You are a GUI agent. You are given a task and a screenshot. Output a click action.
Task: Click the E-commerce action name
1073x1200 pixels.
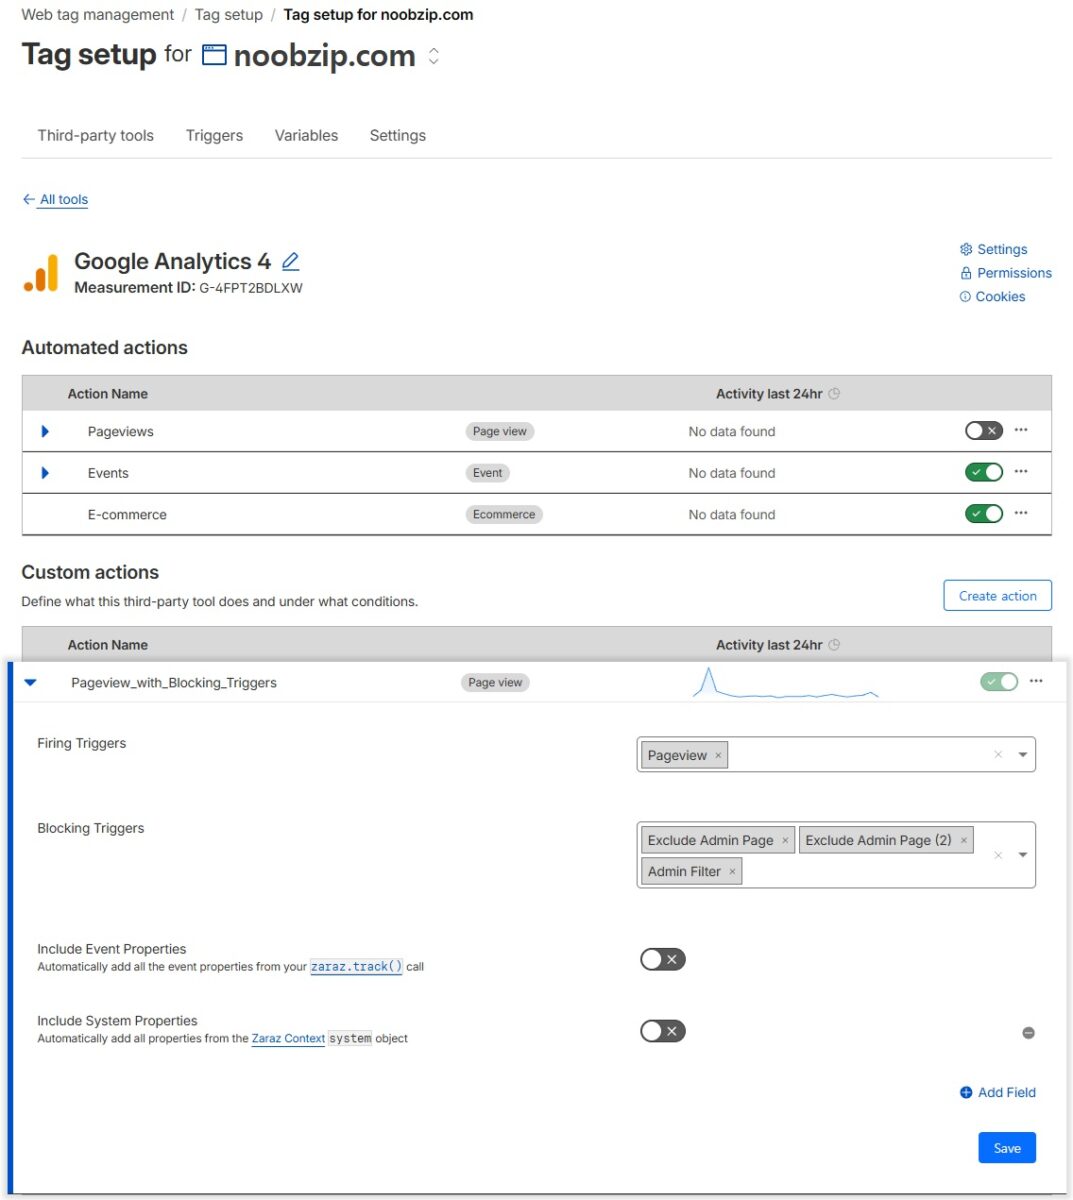127,515
